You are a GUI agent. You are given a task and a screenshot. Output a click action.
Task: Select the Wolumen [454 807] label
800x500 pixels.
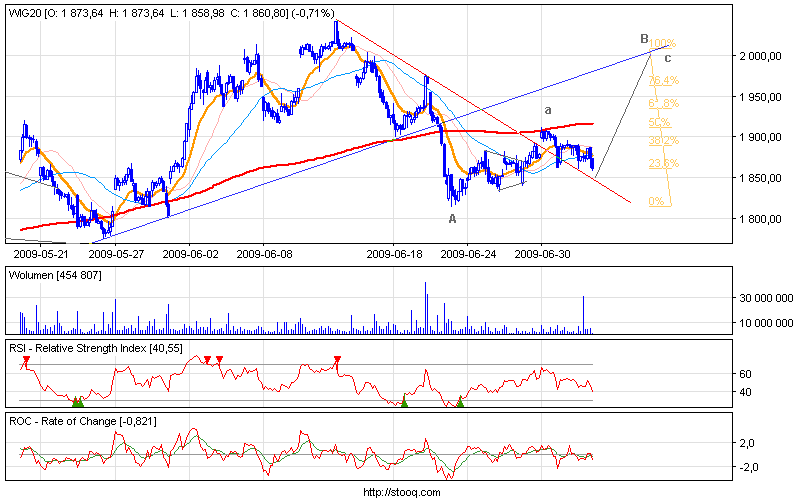point(55,276)
